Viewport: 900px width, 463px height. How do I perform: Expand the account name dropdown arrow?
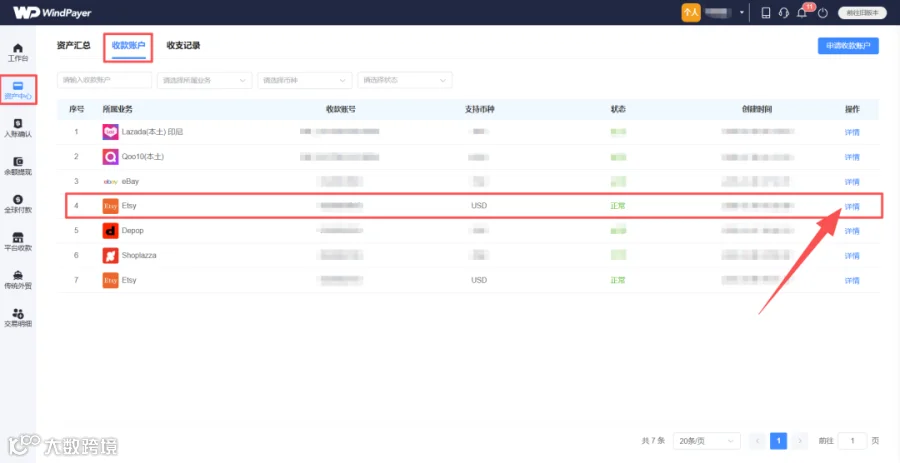742,13
